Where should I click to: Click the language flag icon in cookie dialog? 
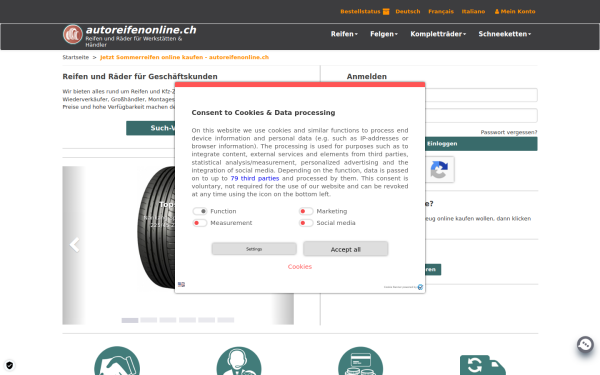[x=181, y=284]
